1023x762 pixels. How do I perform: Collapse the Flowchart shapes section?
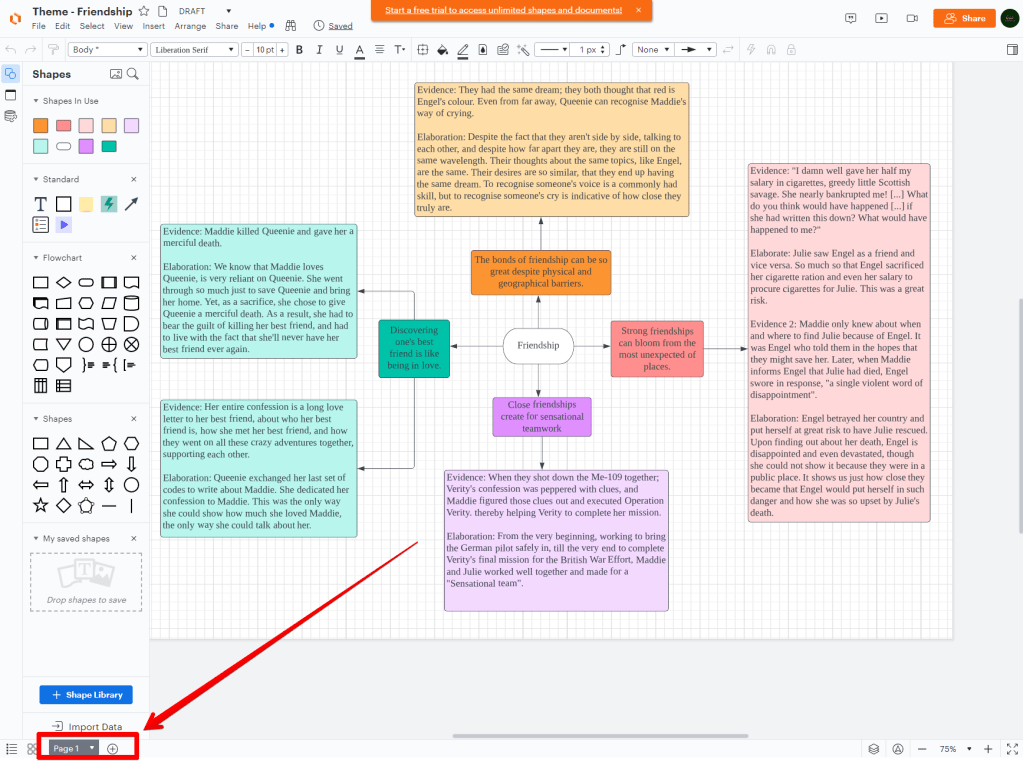37,258
